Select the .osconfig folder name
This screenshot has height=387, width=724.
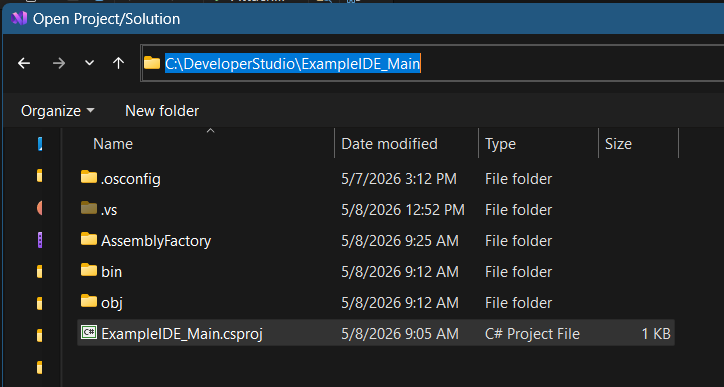click(131, 179)
